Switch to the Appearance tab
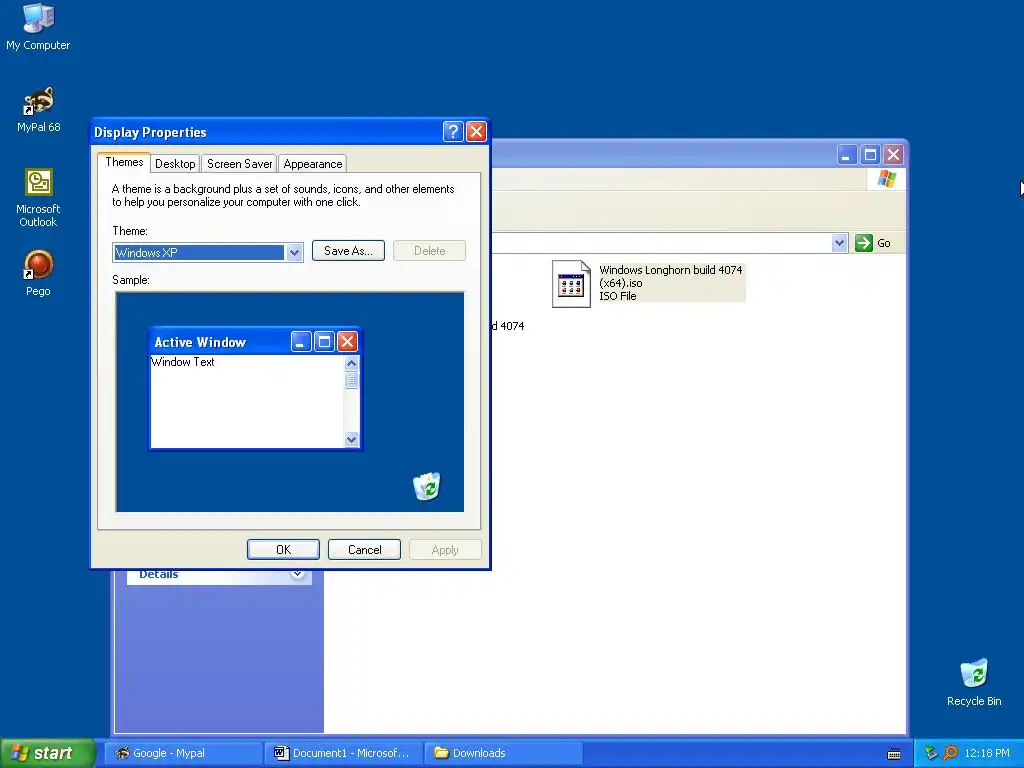 pos(312,164)
